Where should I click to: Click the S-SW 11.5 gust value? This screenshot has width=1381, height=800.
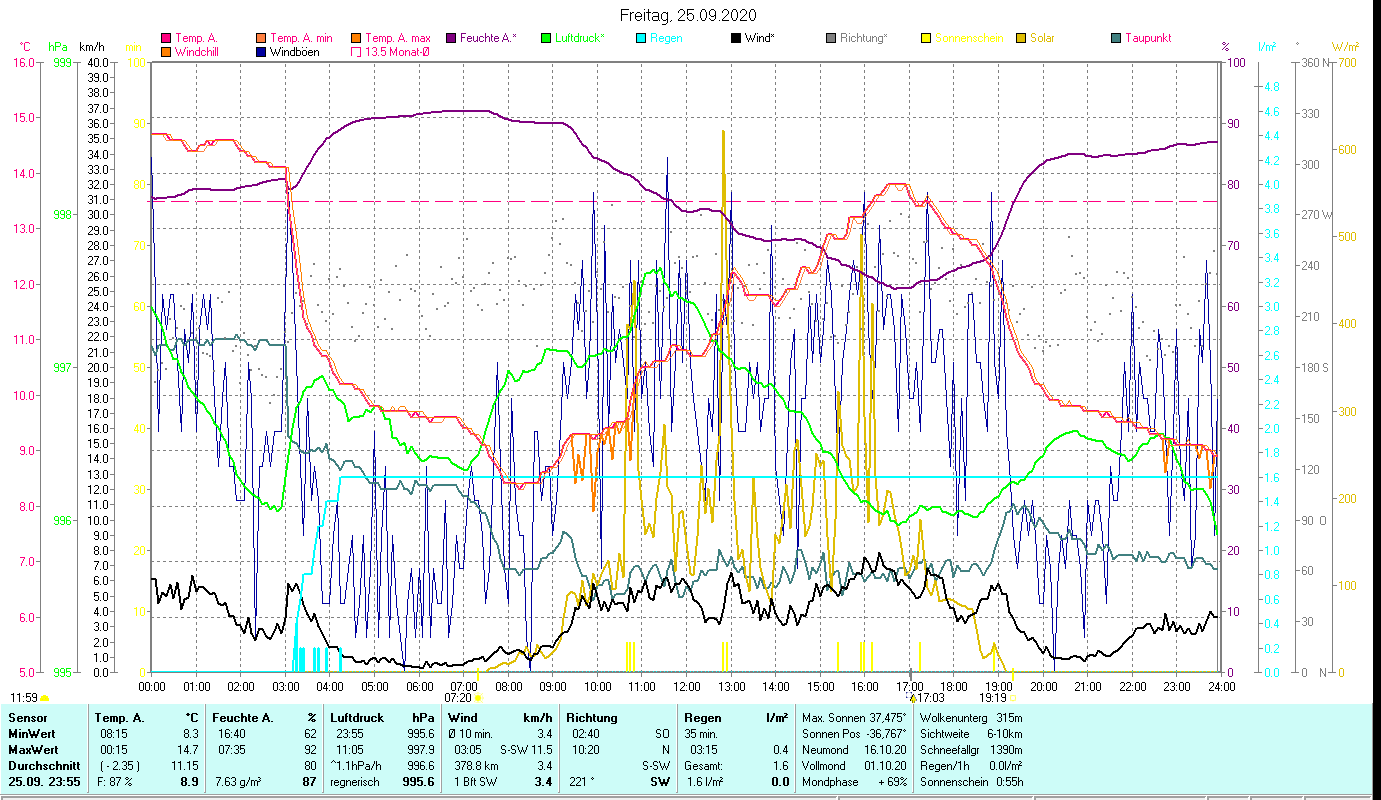pos(526,750)
